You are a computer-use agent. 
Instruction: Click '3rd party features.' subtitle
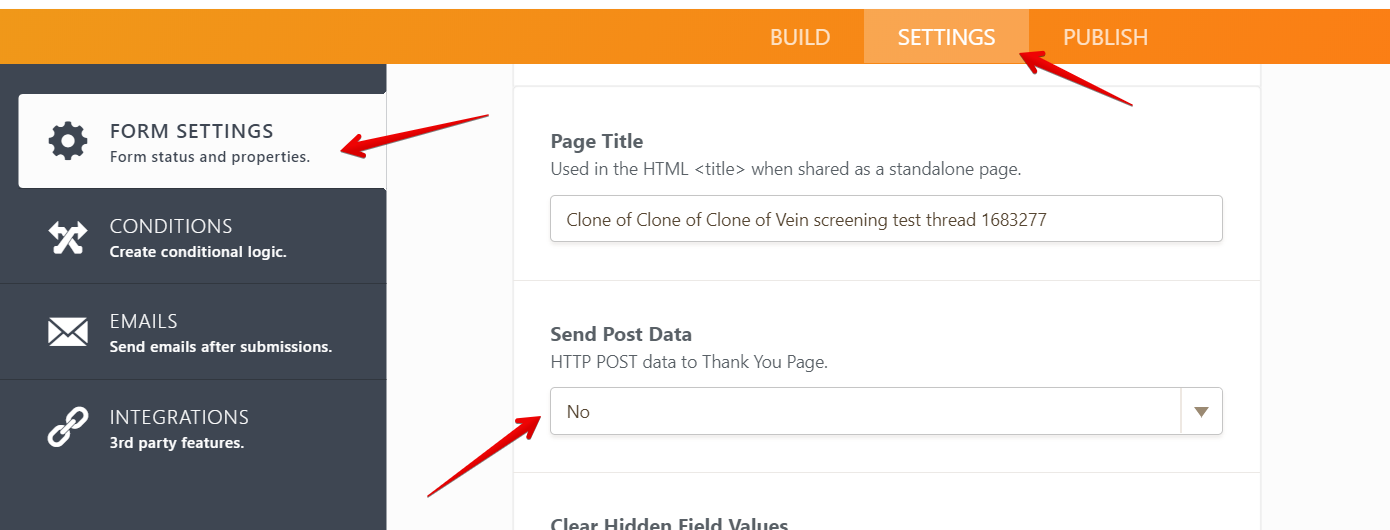click(x=177, y=443)
